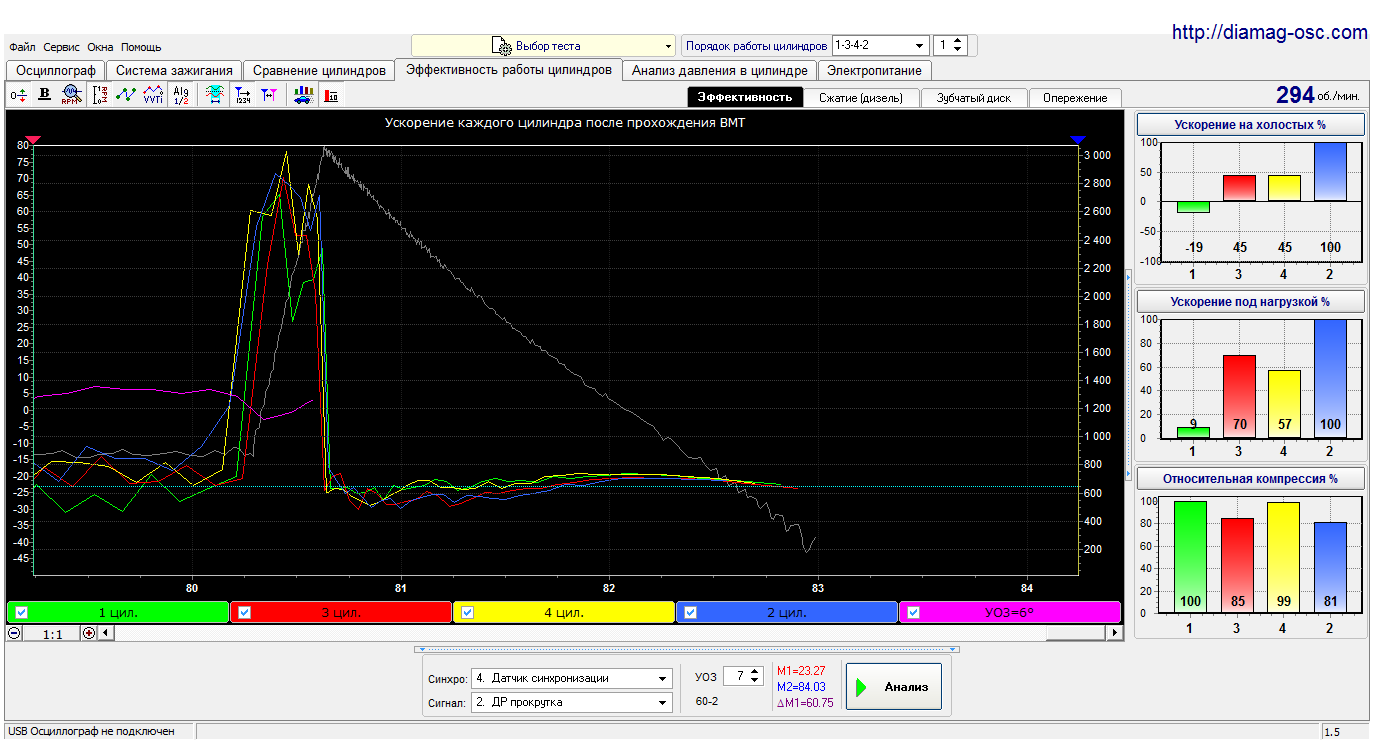Click the zoom in plus icon
This screenshot has height=744, width=1382.
coord(89,633)
